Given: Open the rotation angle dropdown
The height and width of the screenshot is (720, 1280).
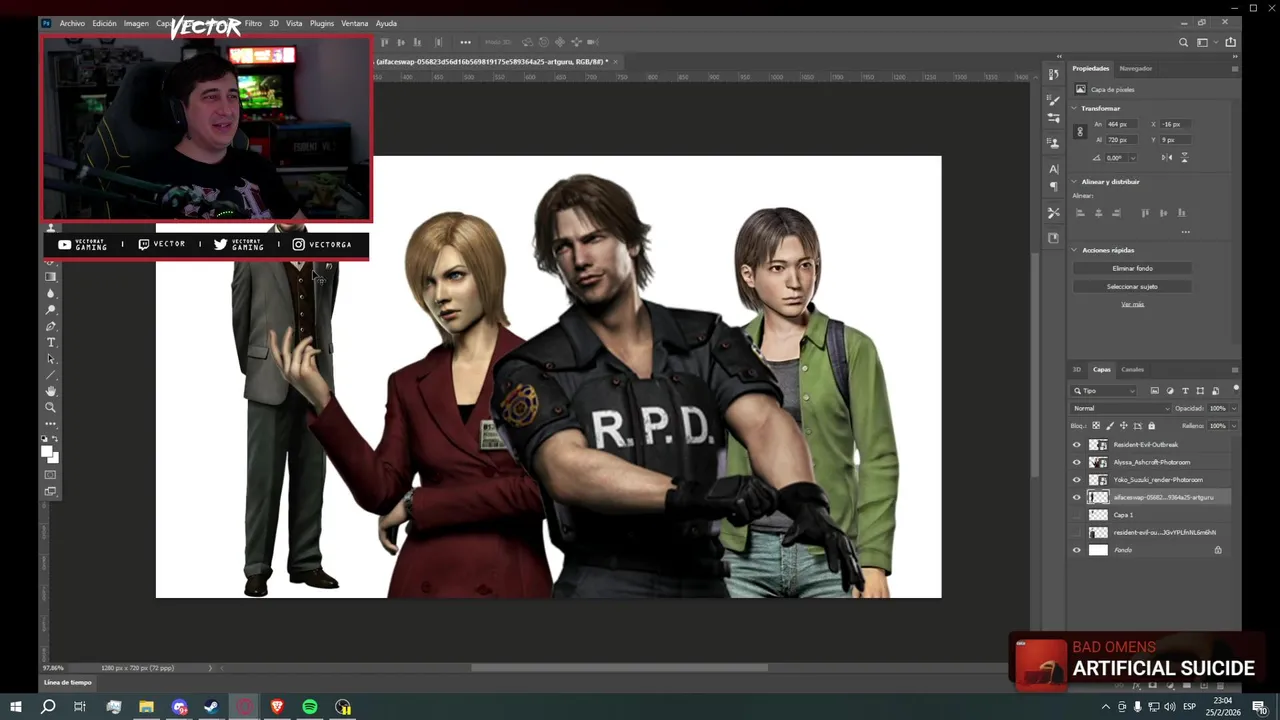Looking at the screenshot, I should coord(1132,158).
